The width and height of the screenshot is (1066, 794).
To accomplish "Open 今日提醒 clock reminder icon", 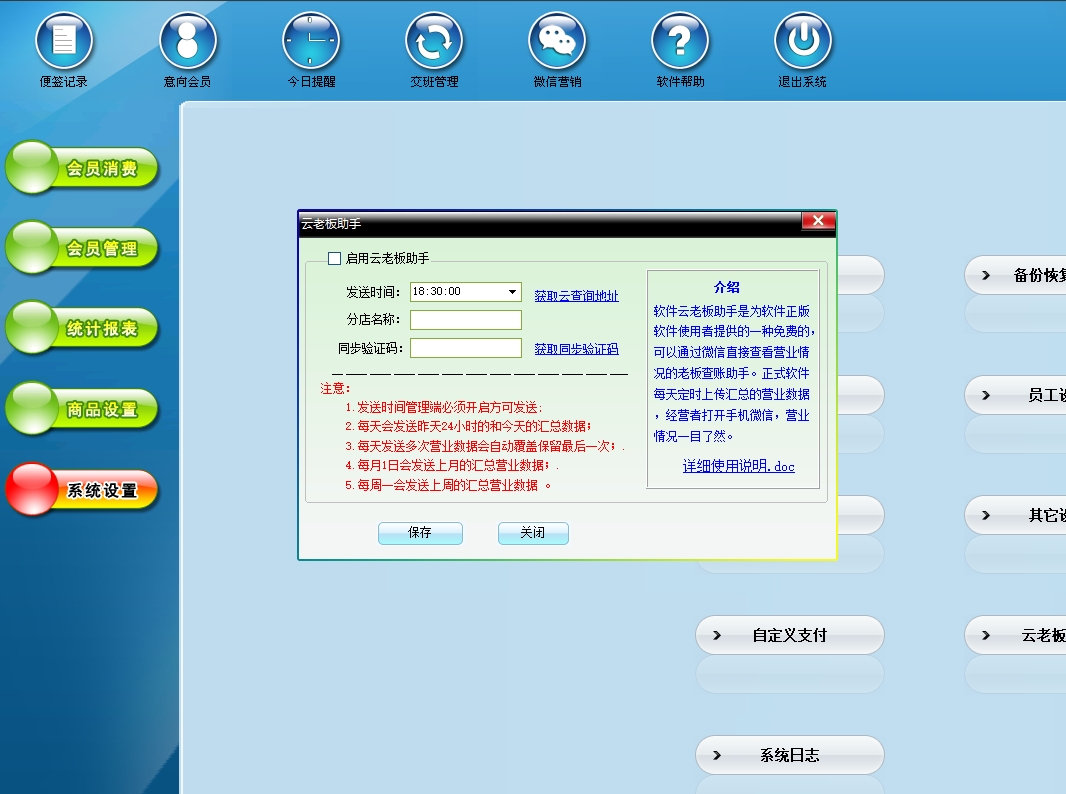I will [x=310, y=42].
